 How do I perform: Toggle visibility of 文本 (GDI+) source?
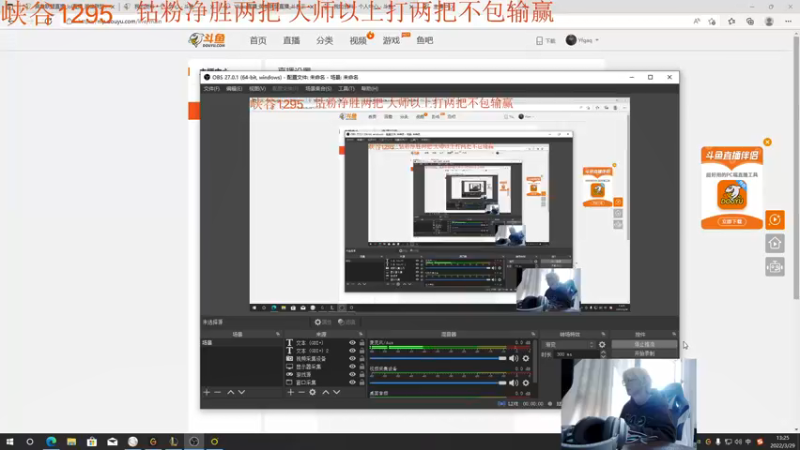tap(352, 343)
